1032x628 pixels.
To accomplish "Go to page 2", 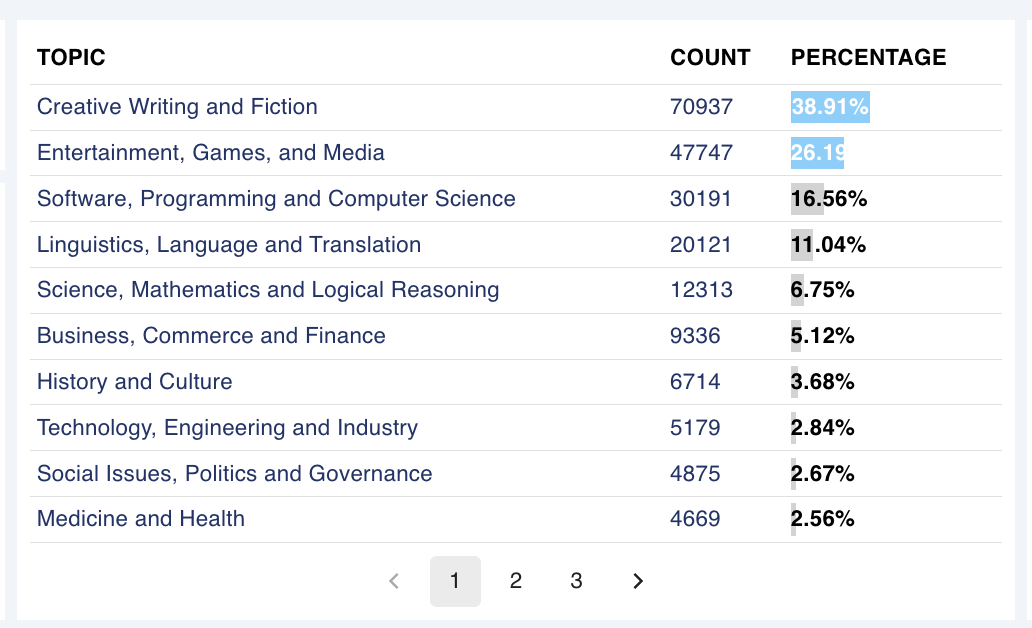I will point(516,581).
